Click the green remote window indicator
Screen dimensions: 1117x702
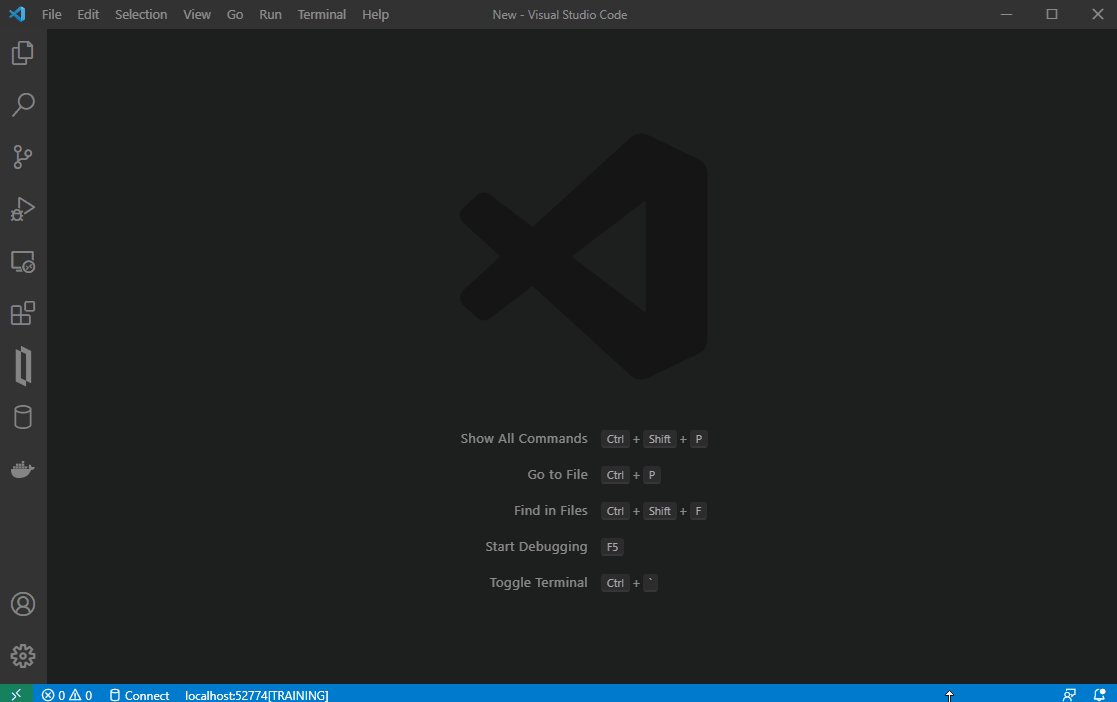pos(16,694)
